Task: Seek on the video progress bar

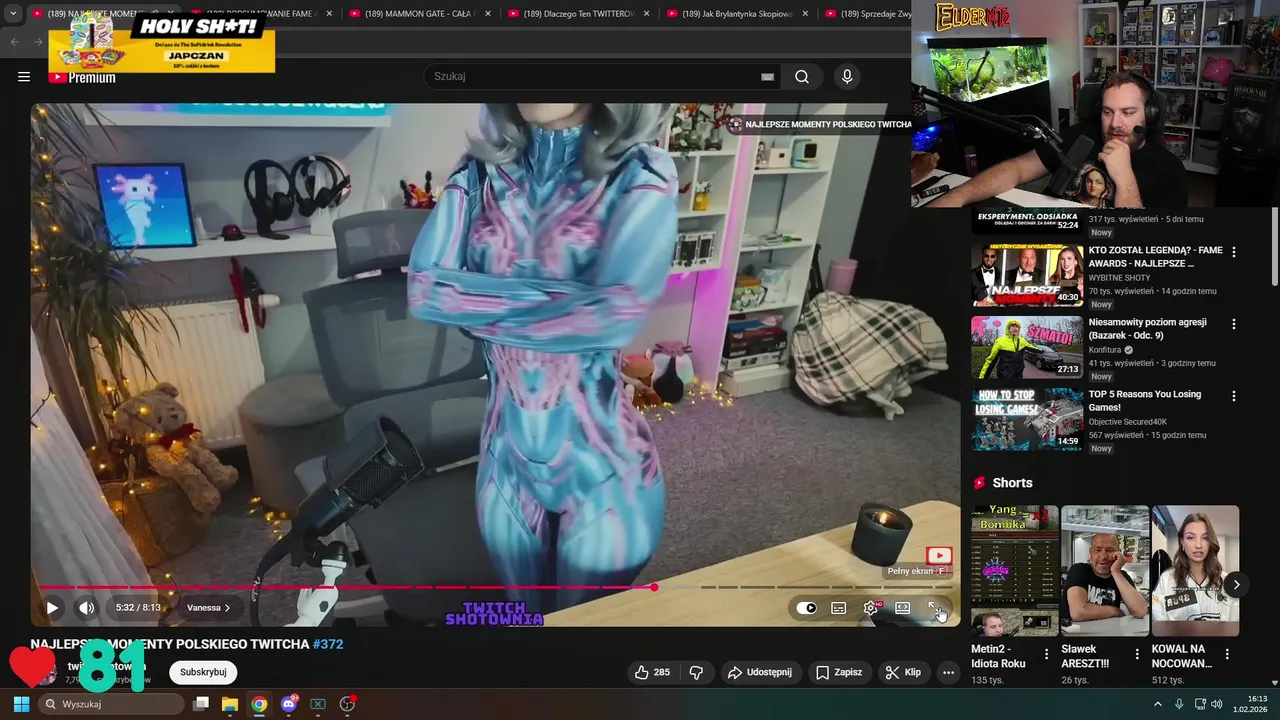Action: tap(495, 587)
